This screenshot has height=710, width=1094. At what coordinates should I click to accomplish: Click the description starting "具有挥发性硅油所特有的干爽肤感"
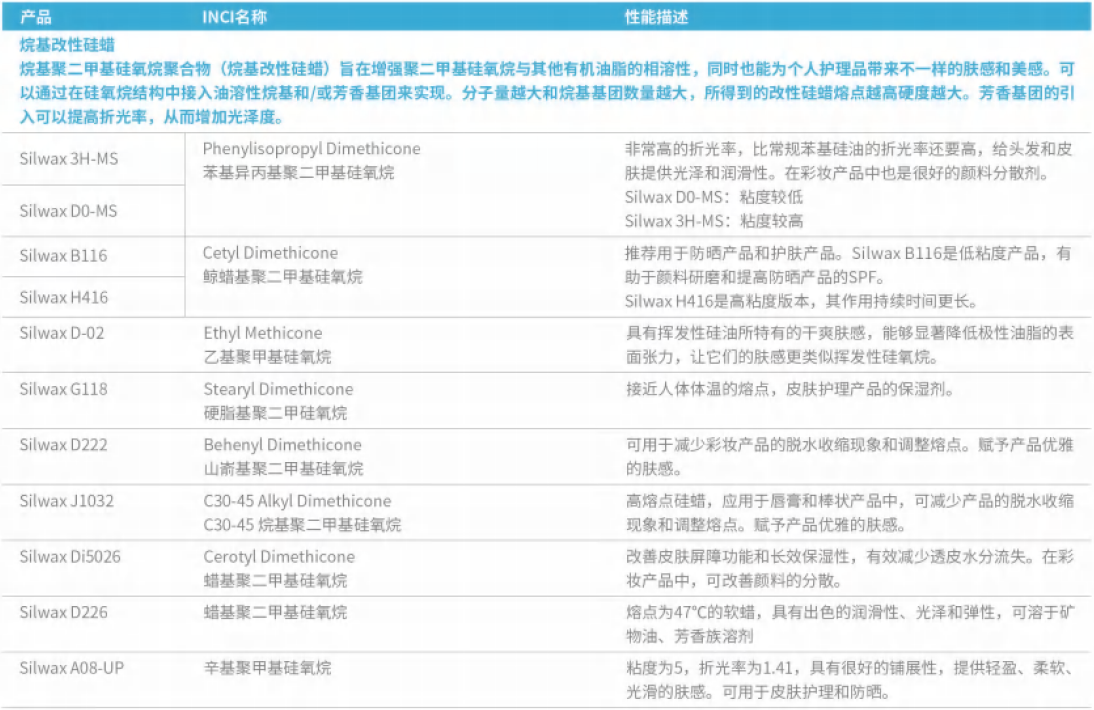coord(849,345)
